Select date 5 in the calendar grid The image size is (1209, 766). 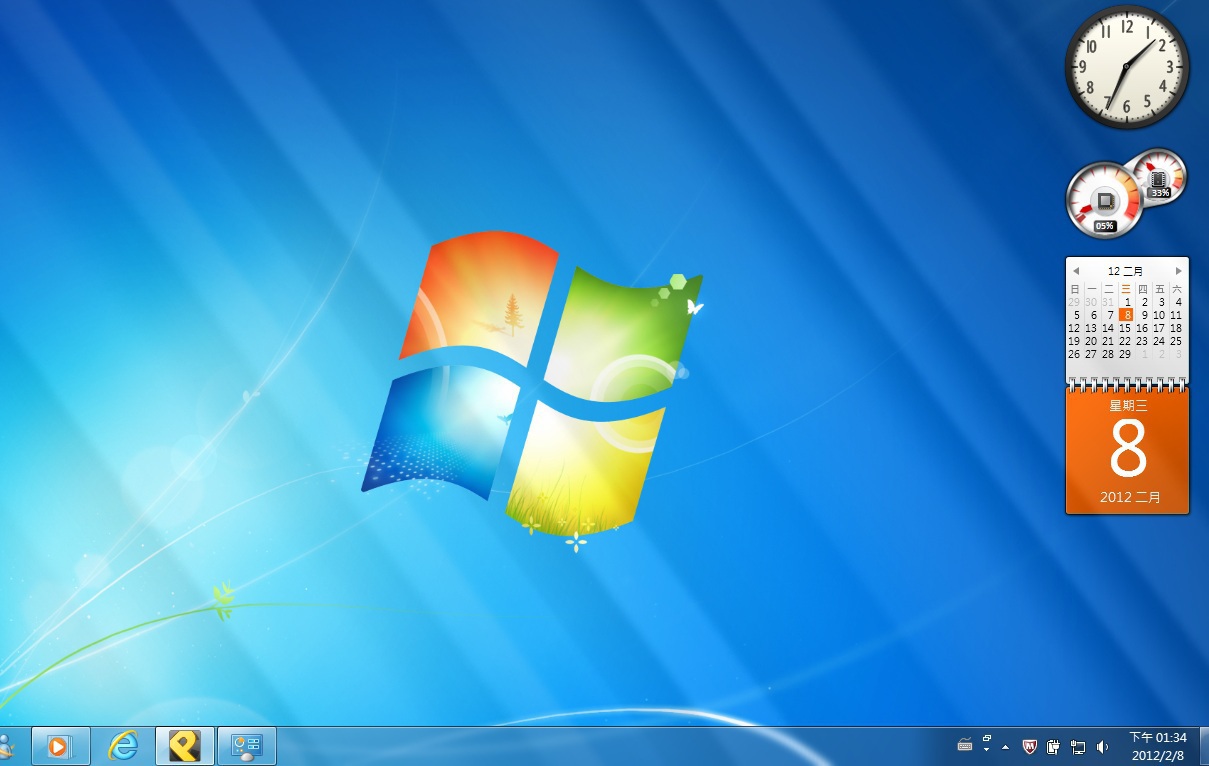1076,314
